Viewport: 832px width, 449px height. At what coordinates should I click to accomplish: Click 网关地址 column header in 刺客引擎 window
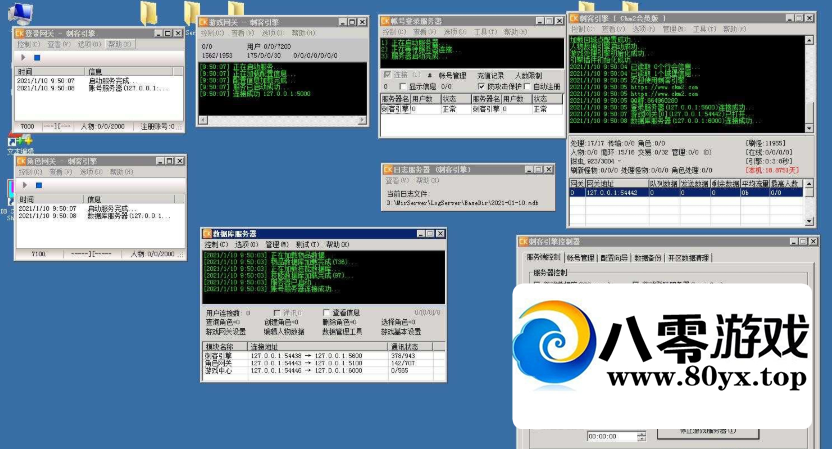point(616,183)
